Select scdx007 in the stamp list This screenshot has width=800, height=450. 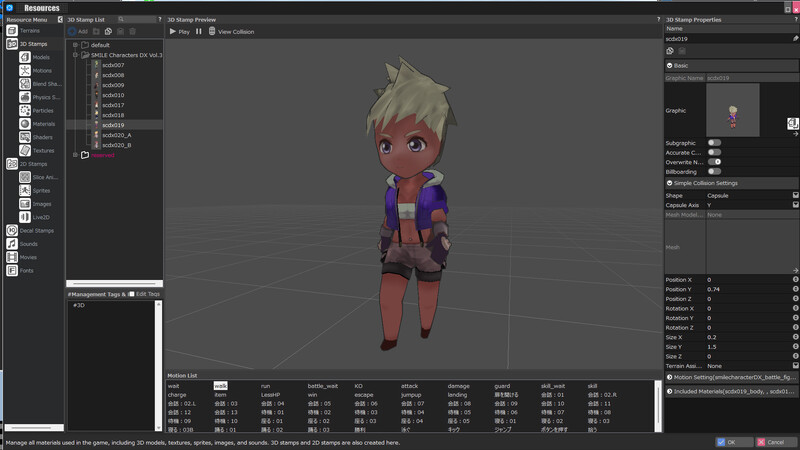(113, 65)
